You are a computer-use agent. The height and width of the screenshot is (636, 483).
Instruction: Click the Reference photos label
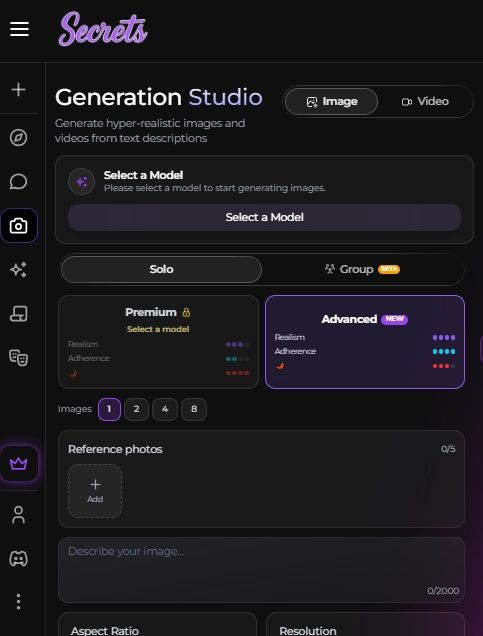click(115, 449)
